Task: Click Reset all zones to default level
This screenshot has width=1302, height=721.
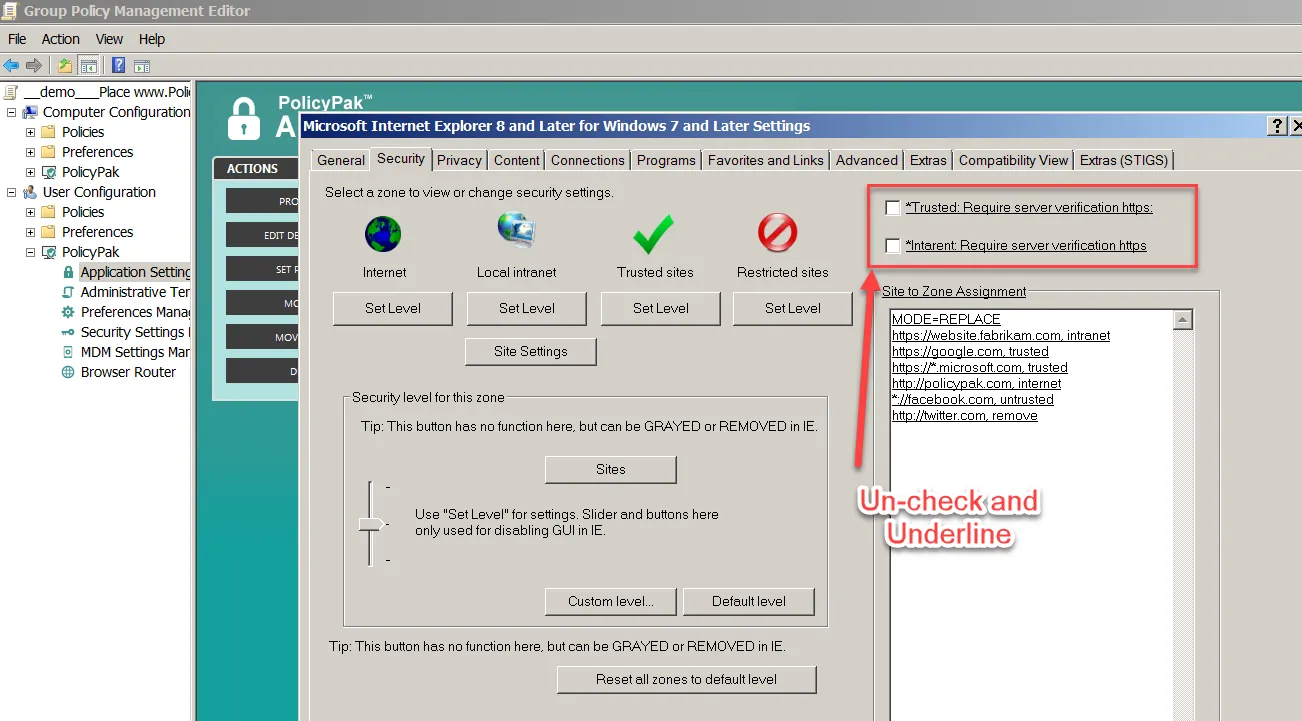Action: click(x=686, y=680)
